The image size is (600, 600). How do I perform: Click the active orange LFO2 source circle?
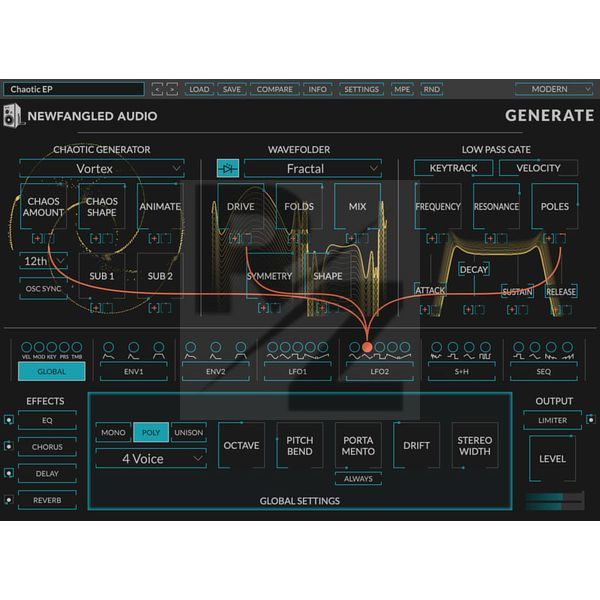tap(367, 347)
